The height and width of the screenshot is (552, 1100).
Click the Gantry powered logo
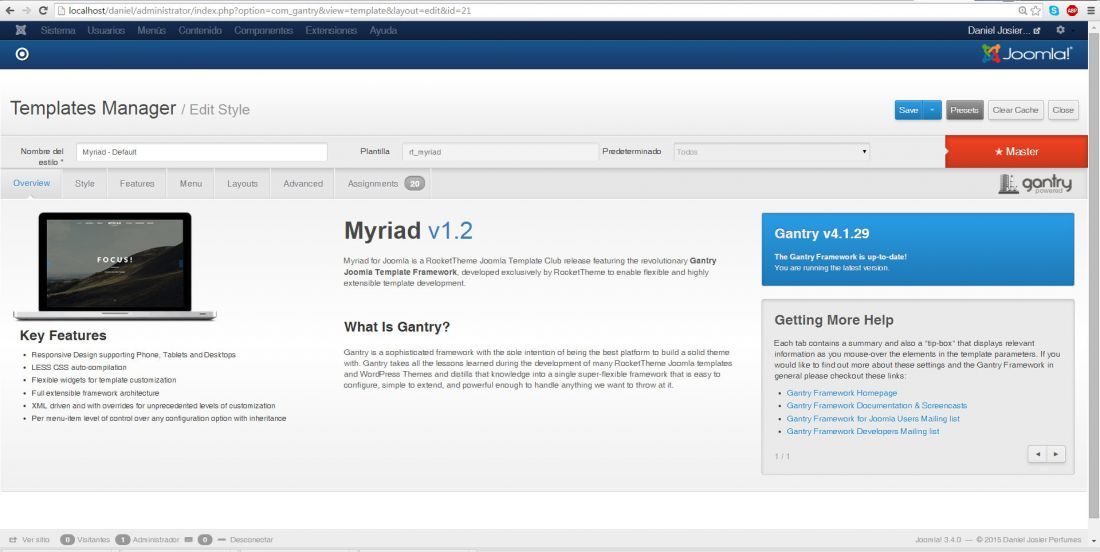coord(1035,184)
